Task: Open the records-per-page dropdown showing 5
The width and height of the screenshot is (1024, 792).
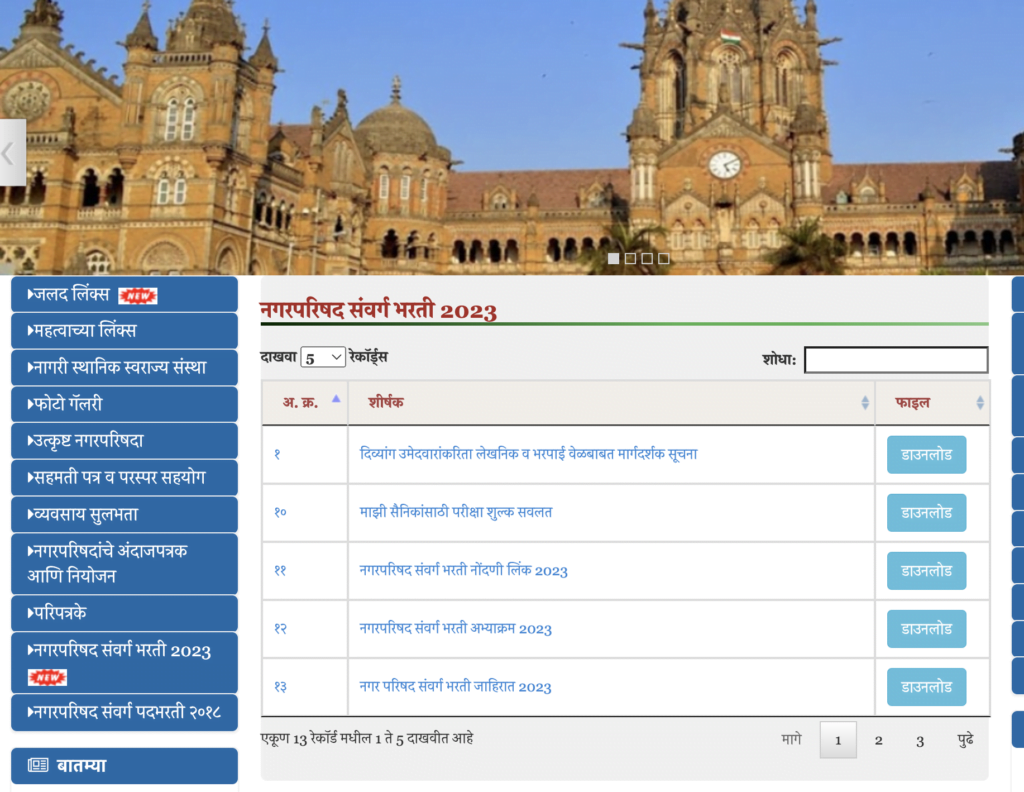Action: pyautogui.click(x=323, y=357)
